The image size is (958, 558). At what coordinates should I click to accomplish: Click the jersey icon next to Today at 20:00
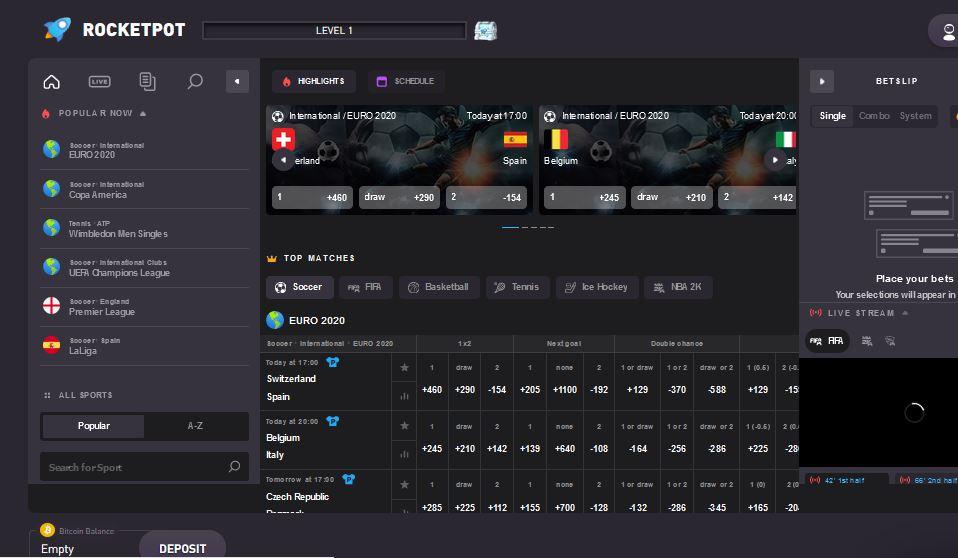click(332, 421)
